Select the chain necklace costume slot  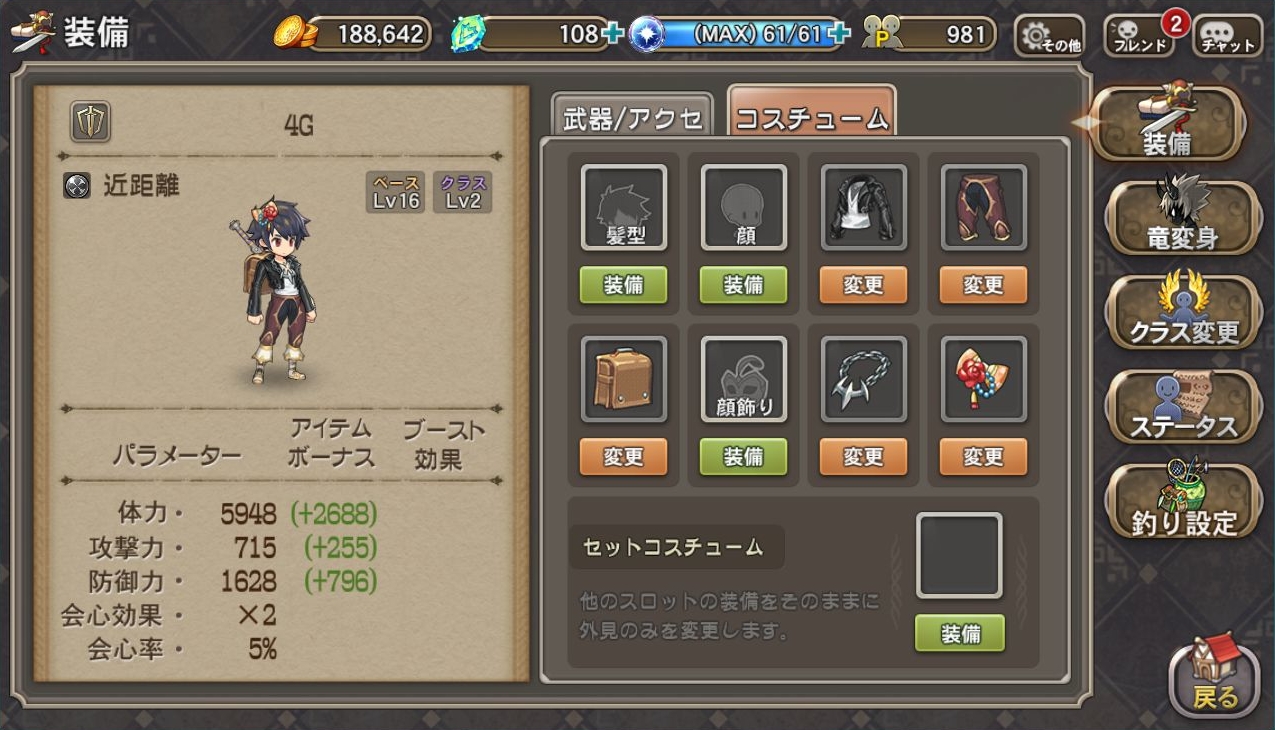point(864,379)
